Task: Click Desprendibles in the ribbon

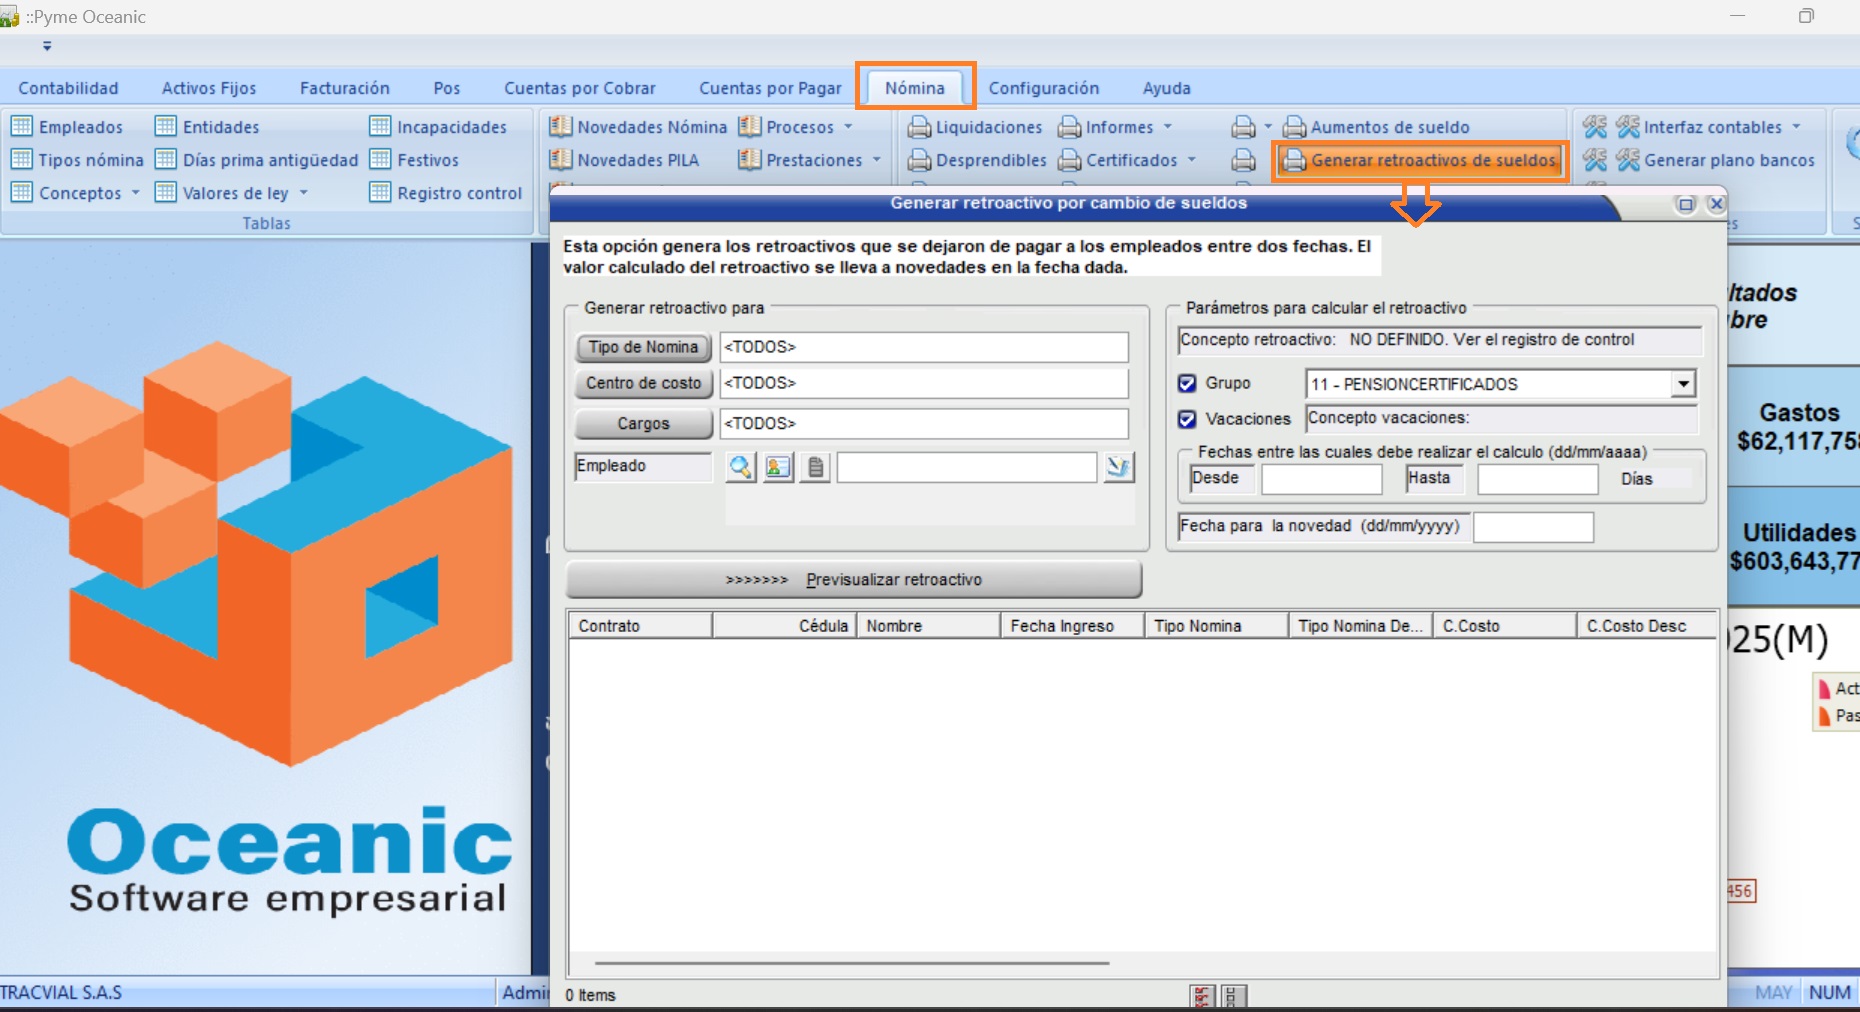Action: pos(990,160)
